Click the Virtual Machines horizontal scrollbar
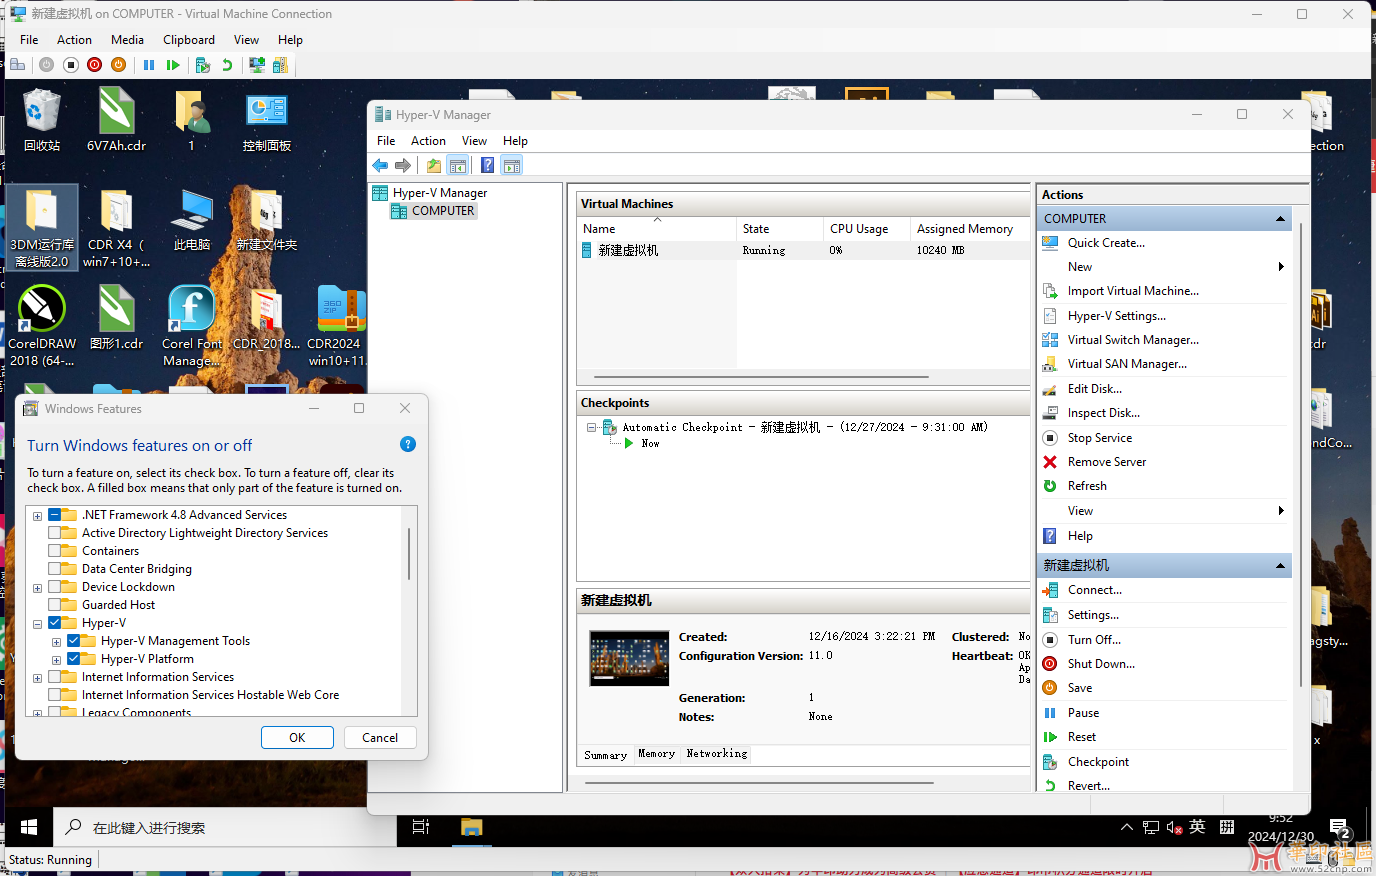The width and height of the screenshot is (1376, 876). pyautogui.click(x=761, y=377)
